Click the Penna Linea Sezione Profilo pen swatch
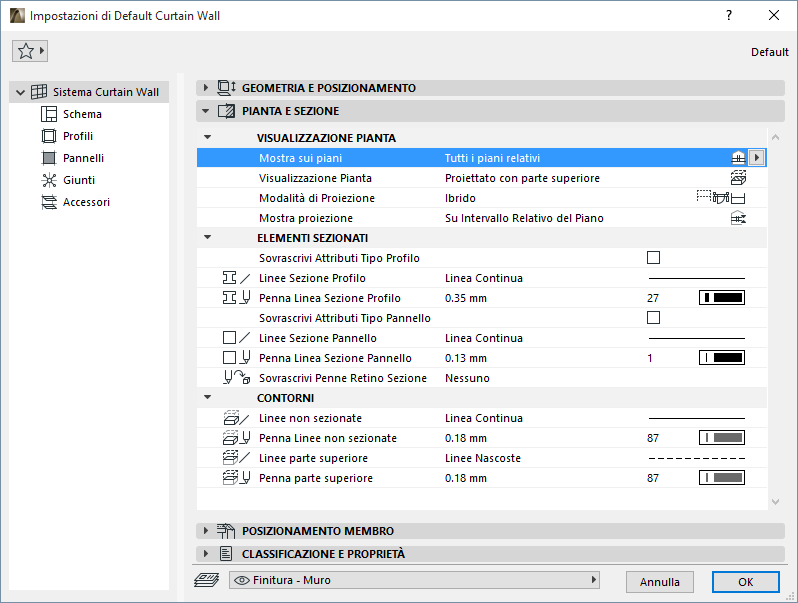 click(x=720, y=298)
